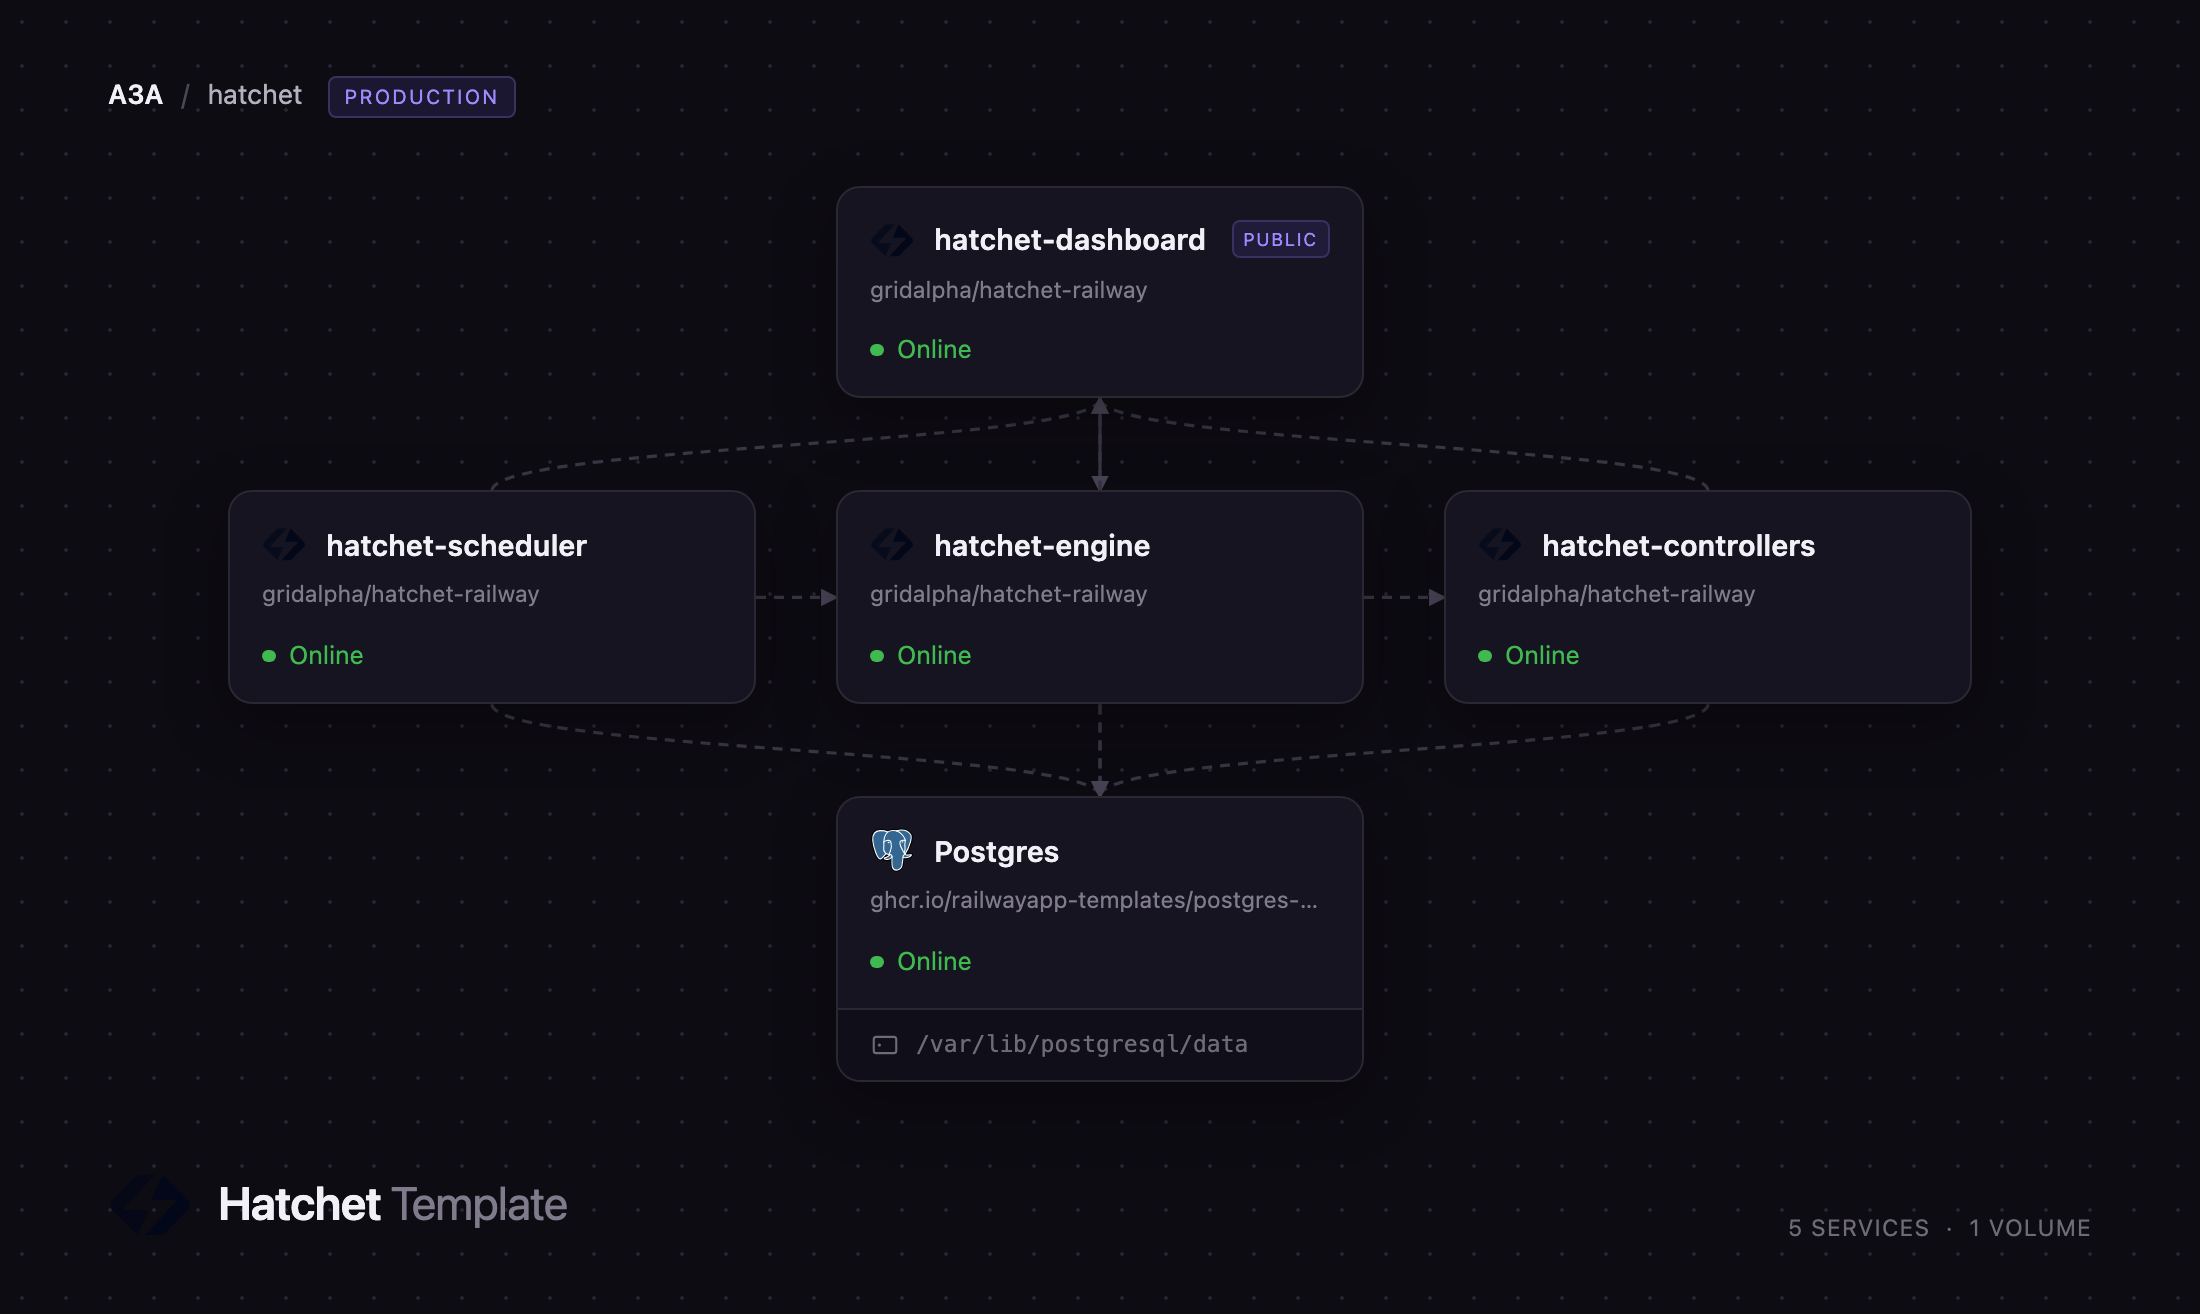Click gridalpha/hatchet-railway source on hatchet-scheduler
The height and width of the screenshot is (1314, 2200).
click(400, 594)
